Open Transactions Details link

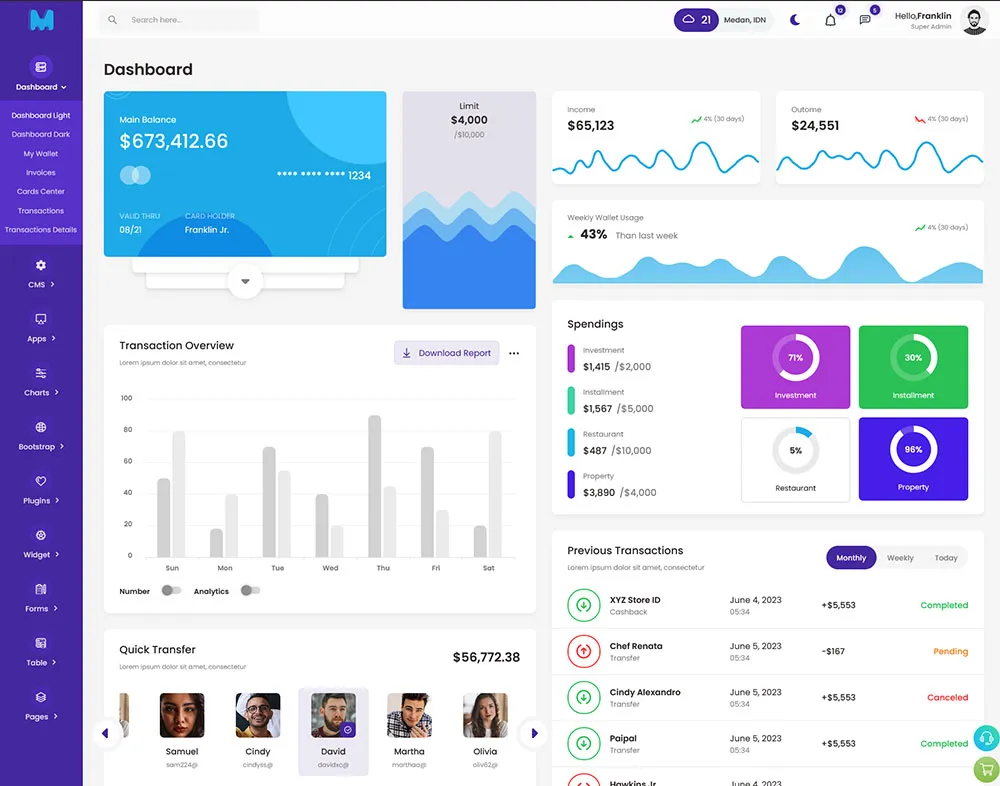click(x=41, y=230)
